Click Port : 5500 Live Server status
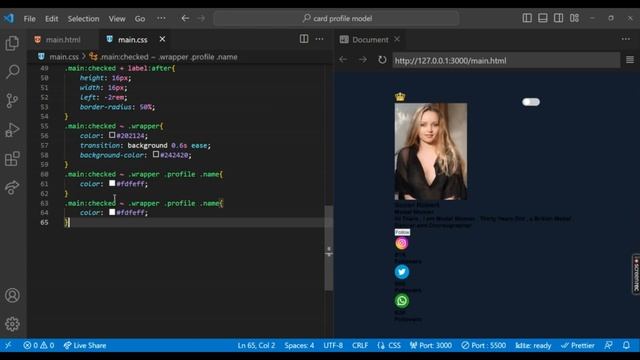The image size is (640, 360). pos(484,345)
